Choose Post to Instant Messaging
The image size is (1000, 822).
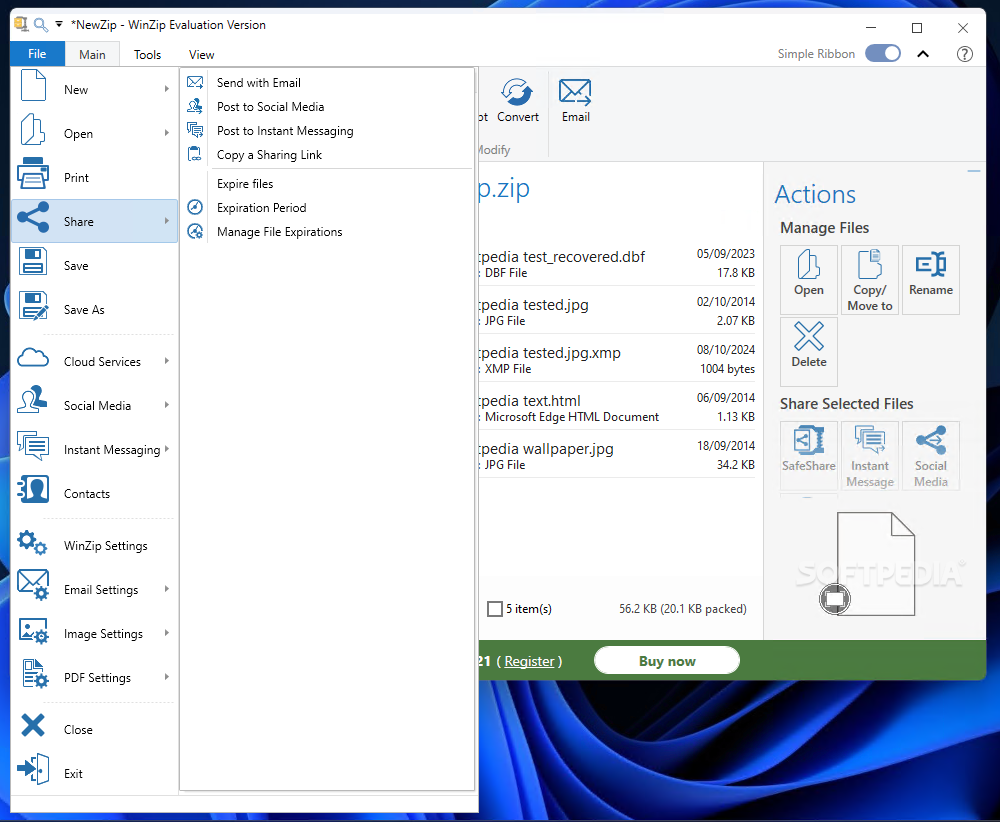click(327, 131)
